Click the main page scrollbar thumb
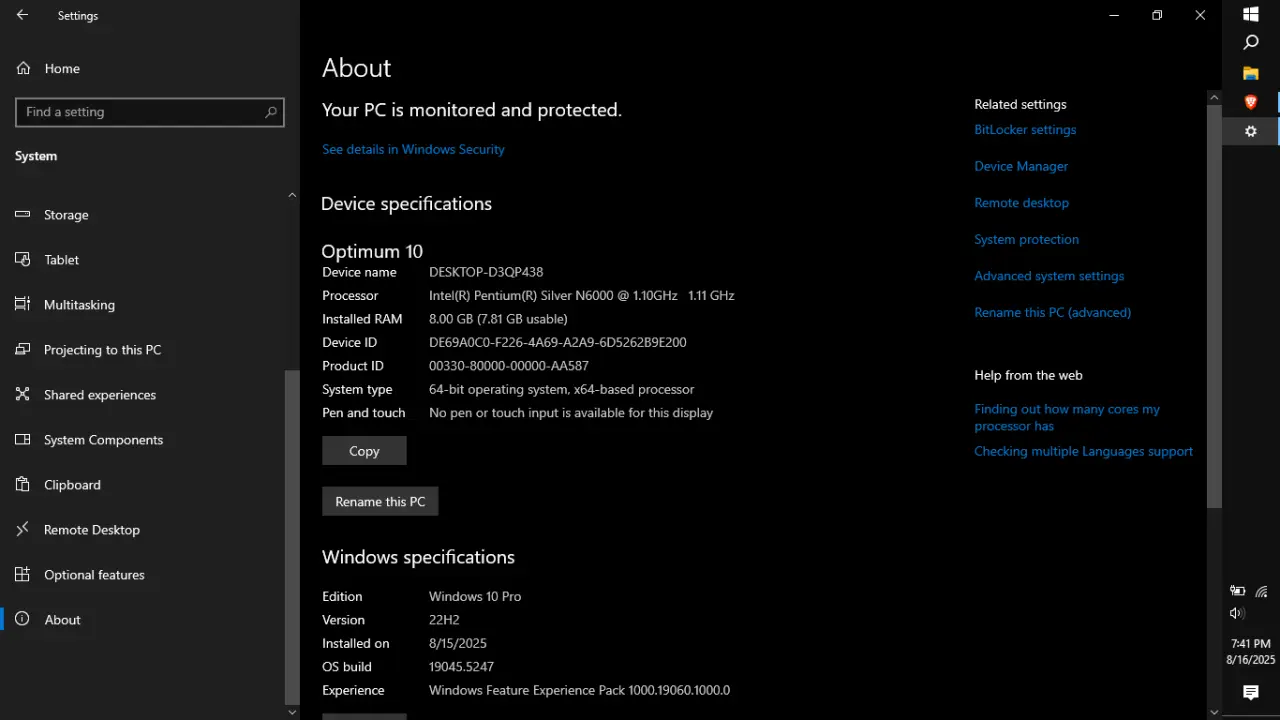The height and width of the screenshot is (720, 1280). [1215, 306]
